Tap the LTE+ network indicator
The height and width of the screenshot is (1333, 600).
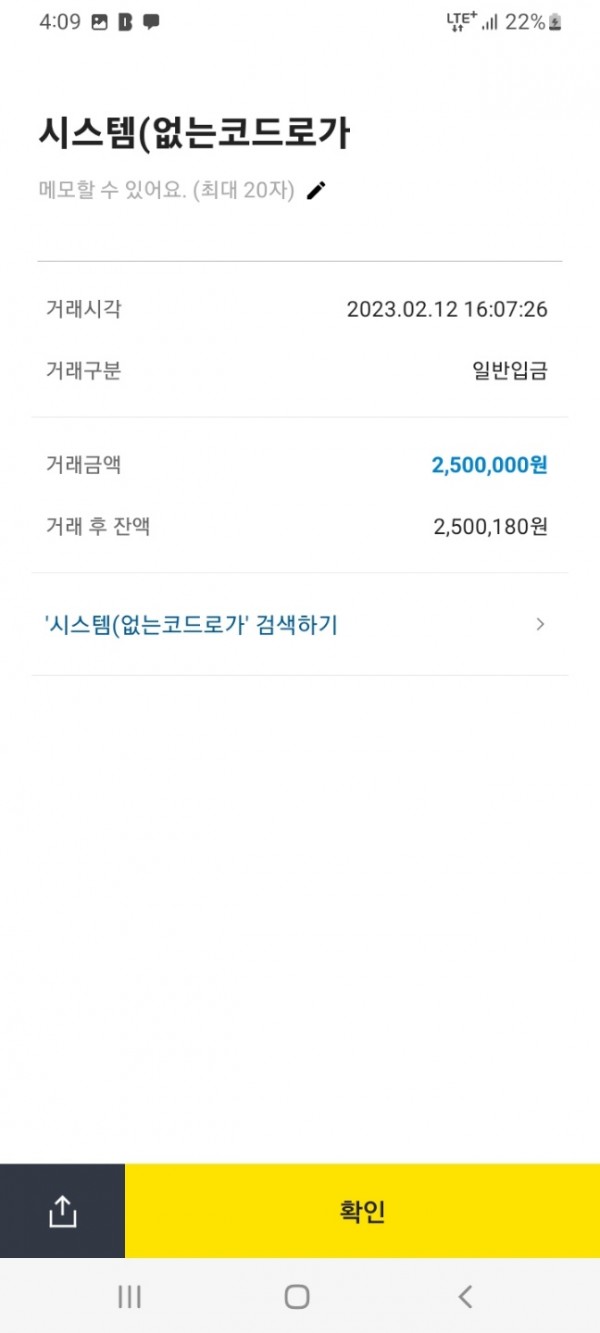[x=460, y=22]
